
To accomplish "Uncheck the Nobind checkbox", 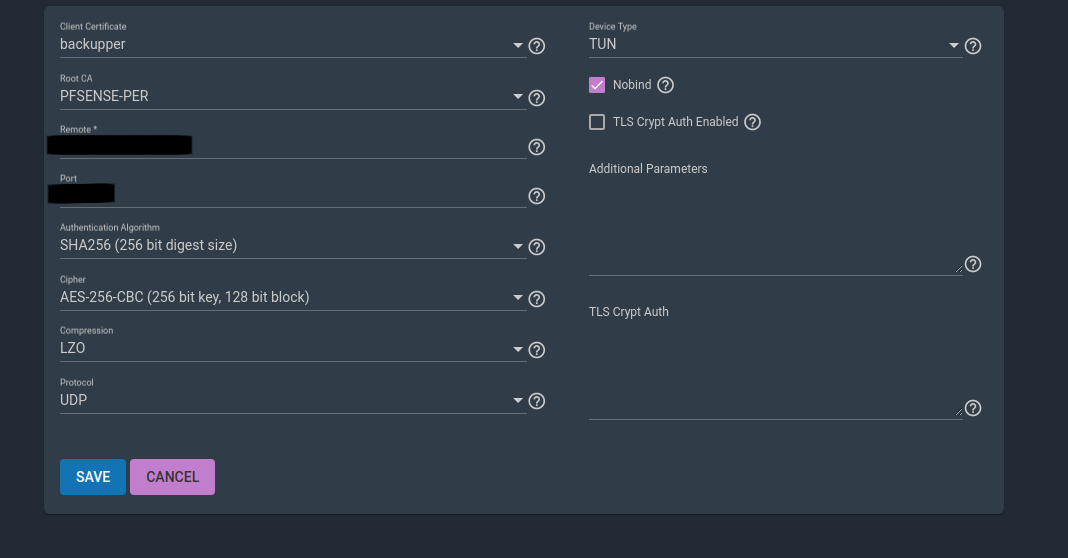I will (597, 85).
